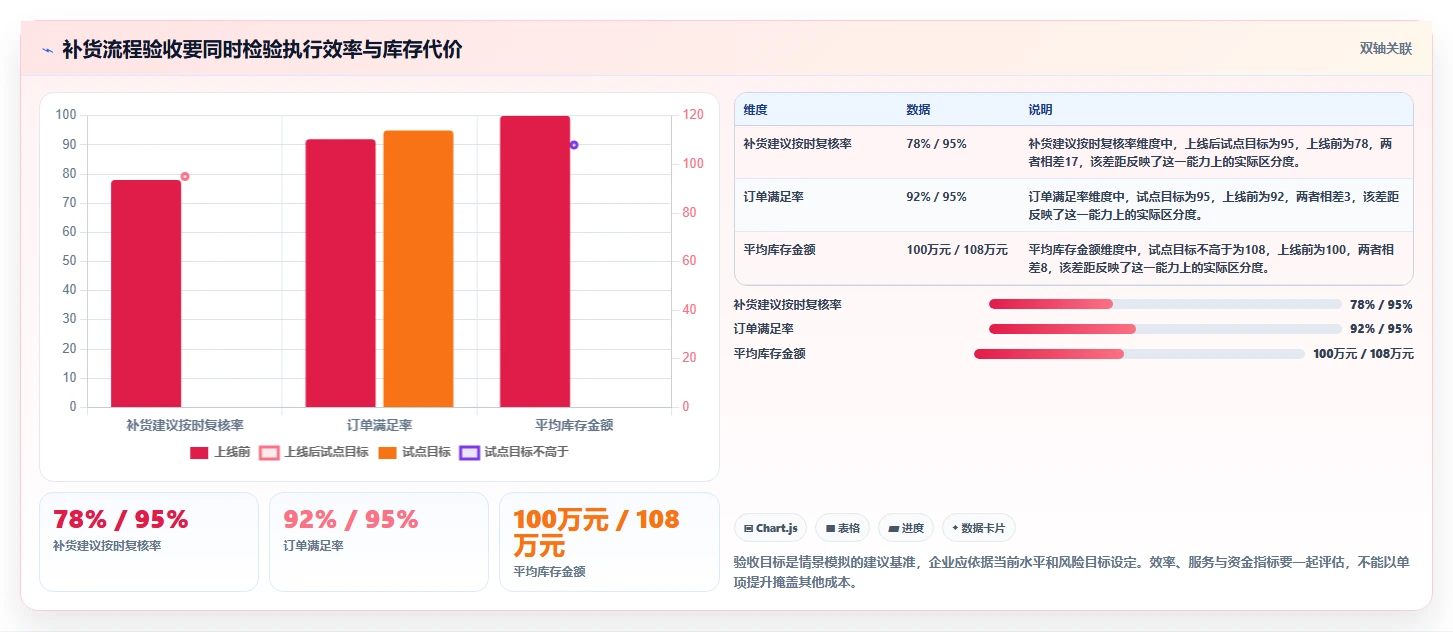Click the orange 订单满足率 target bar
Screen dimensions: 1453x632
click(x=418, y=269)
